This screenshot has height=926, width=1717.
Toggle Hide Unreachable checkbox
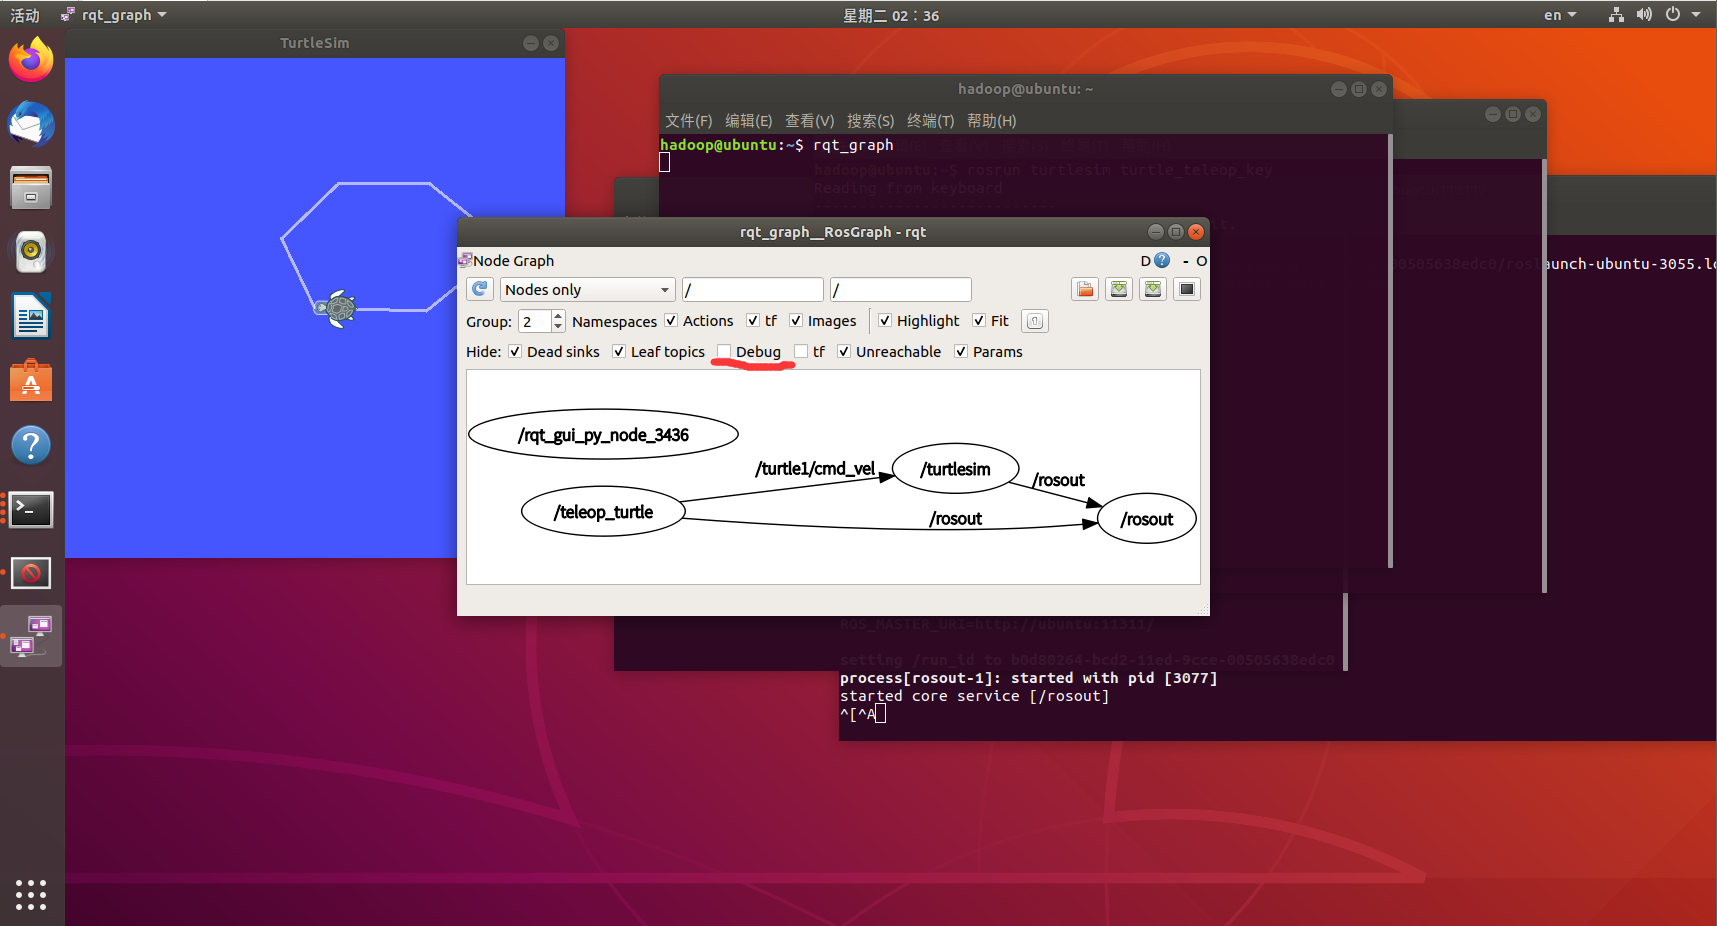(844, 352)
